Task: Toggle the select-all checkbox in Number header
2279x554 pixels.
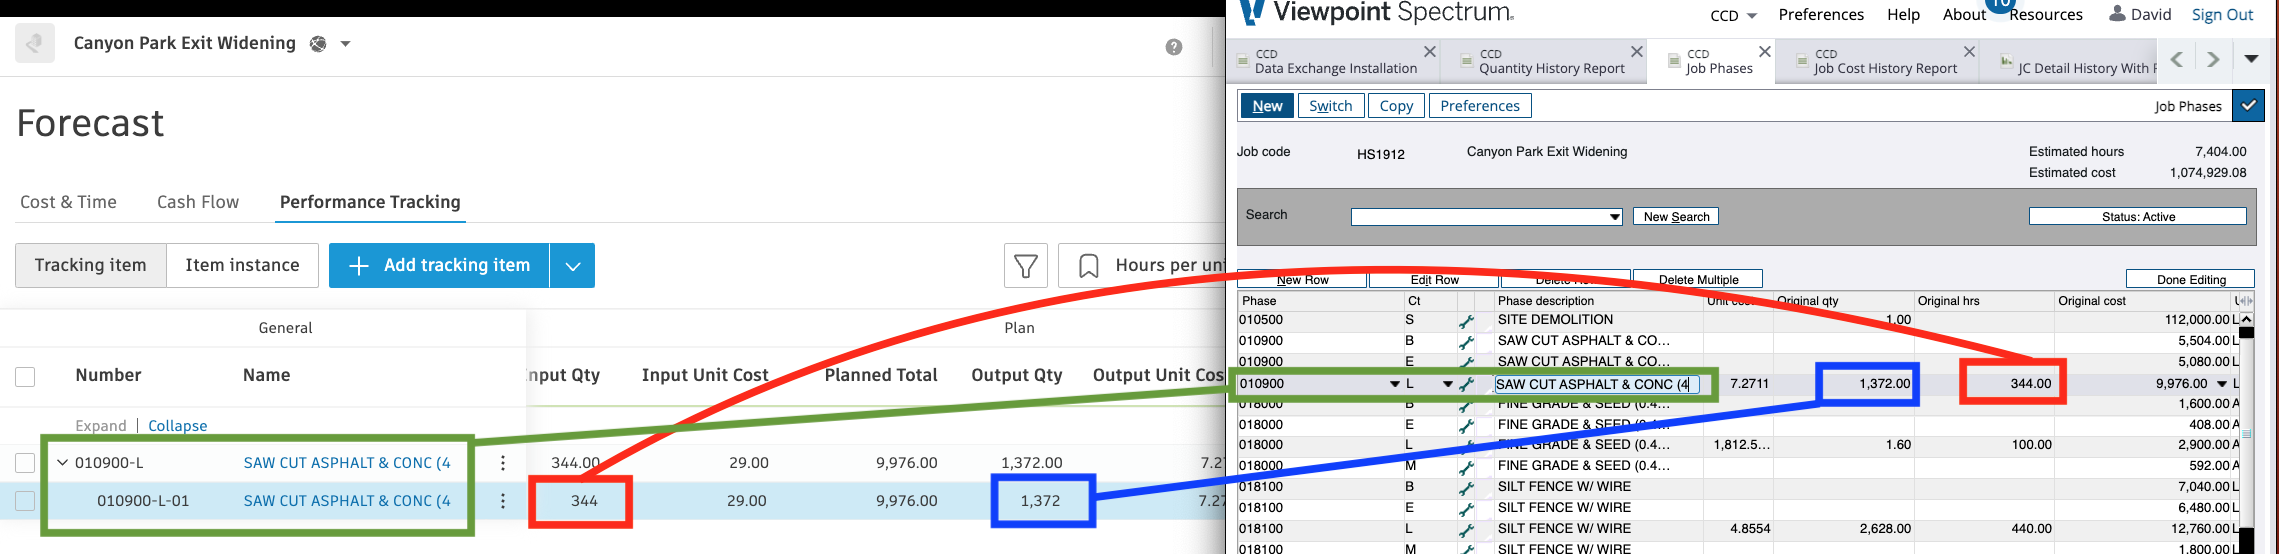Action: (x=25, y=376)
